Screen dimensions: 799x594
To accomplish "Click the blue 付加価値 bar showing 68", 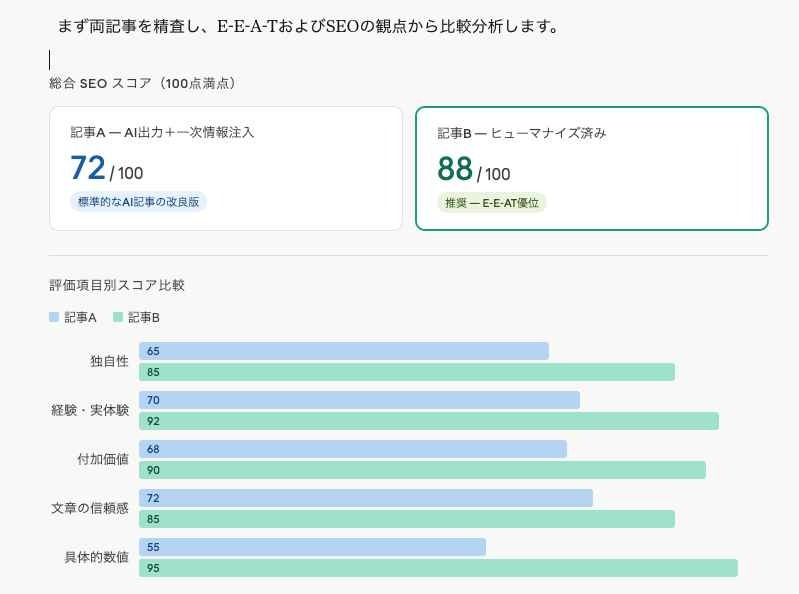I will pos(353,449).
